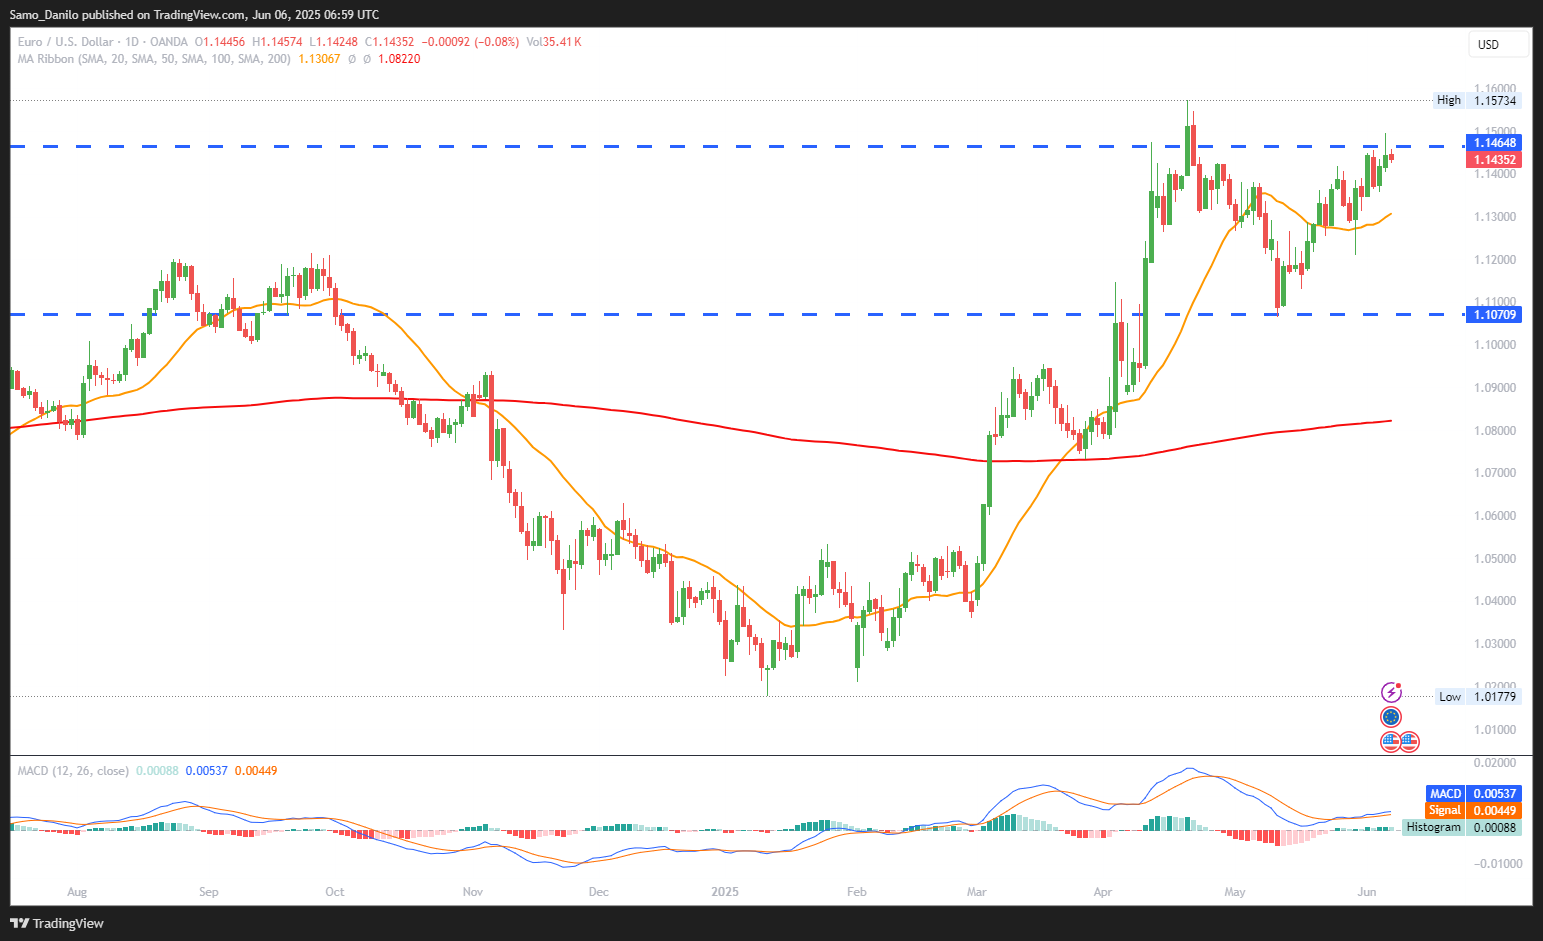Click the −0.00092 (−0.08%) change value
The height and width of the screenshot is (941, 1543).
click(x=471, y=42)
